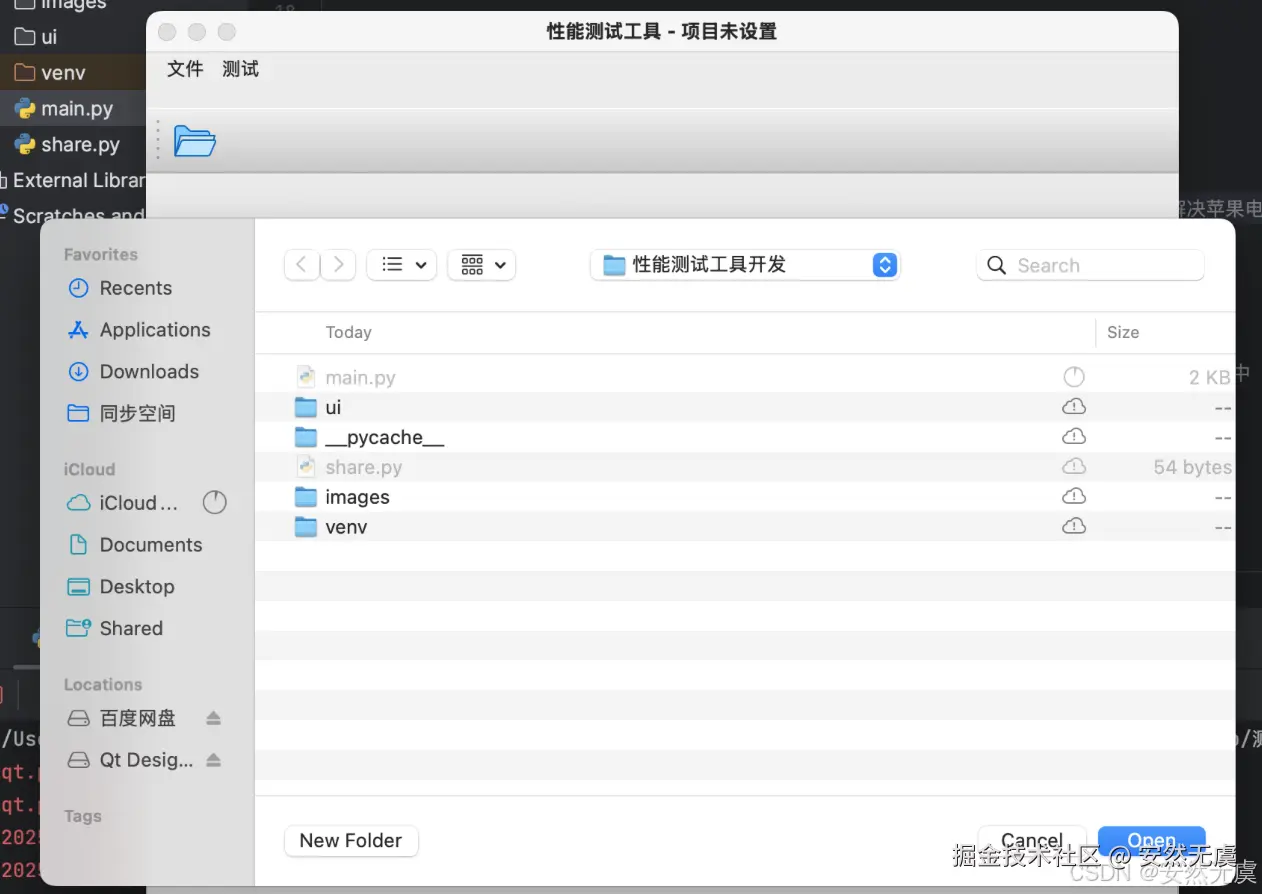Click the cloud status icon for venv folder
This screenshot has width=1262, height=894.
pyautogui.click(x=1074, y=527)
